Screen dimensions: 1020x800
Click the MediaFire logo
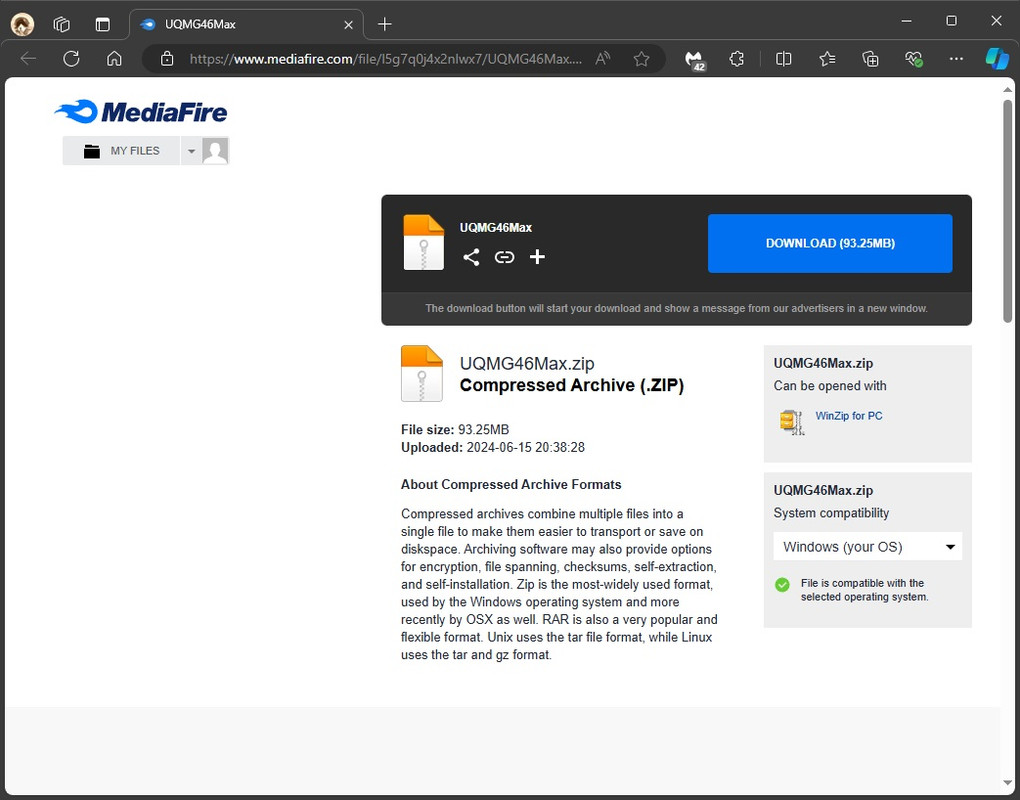(141, 112)
